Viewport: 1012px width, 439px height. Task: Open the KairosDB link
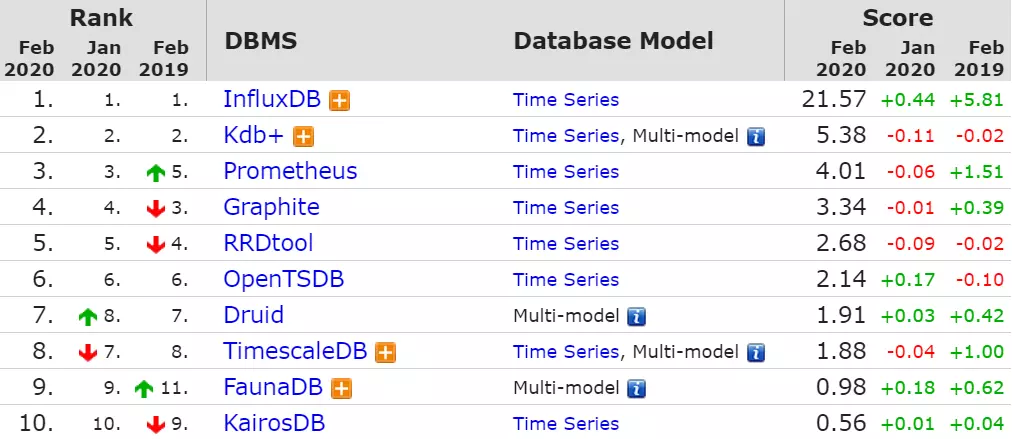pyautogui.click(x=274, y=423)
